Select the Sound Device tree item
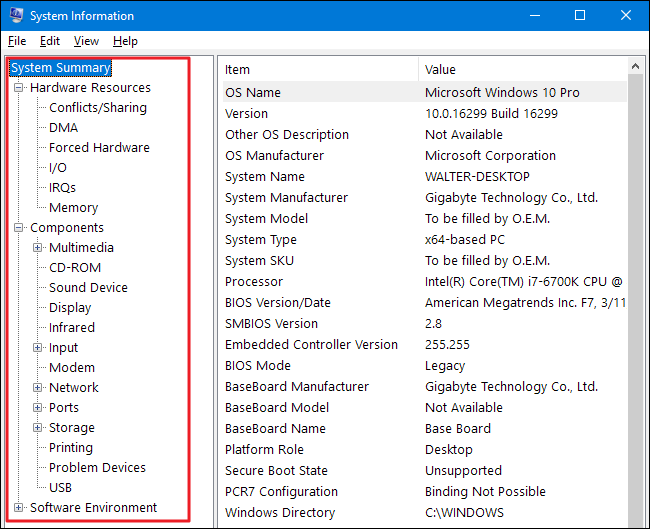The width and height of the screenshot is (650, 529). [88, 288]
